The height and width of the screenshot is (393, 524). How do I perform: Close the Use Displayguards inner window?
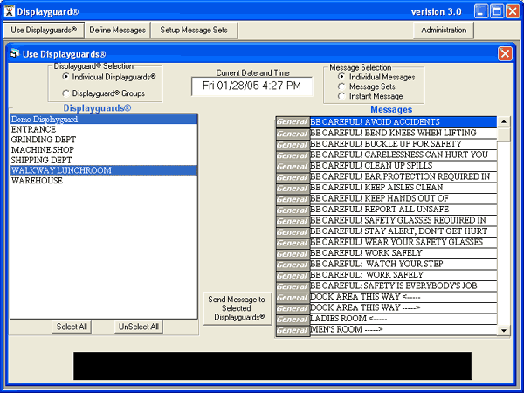(505, 53)
